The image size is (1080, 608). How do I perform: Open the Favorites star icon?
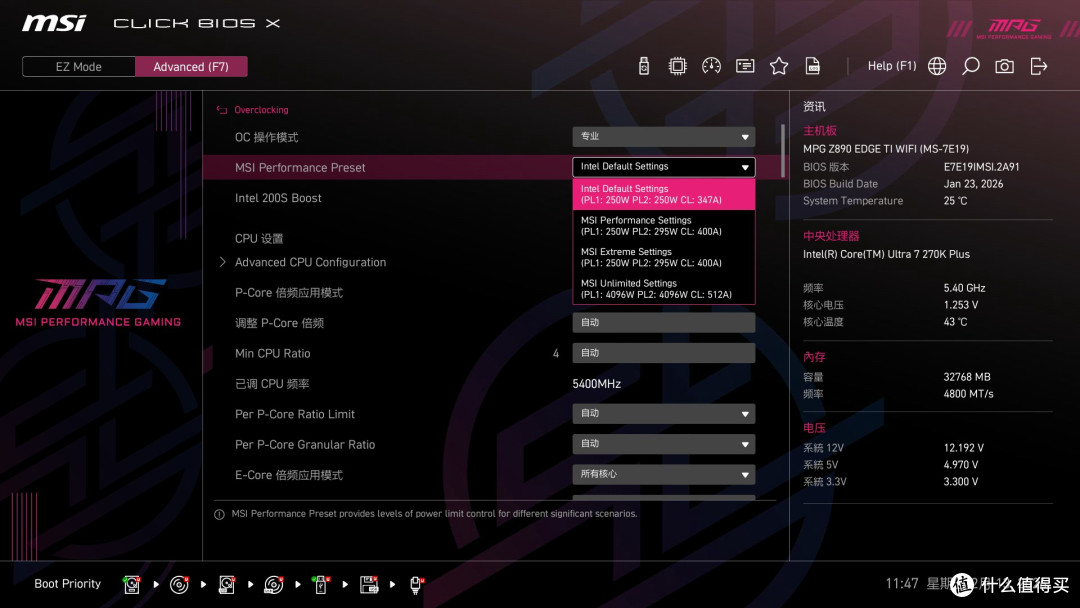point(778,66)
